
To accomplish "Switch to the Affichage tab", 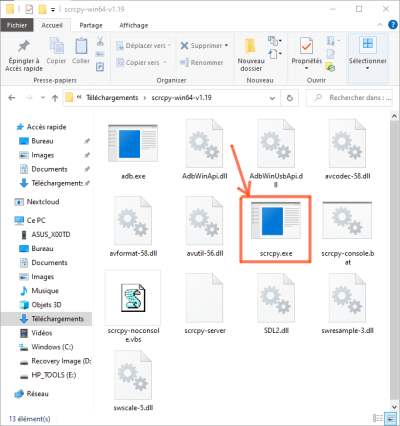I will 134,25.
